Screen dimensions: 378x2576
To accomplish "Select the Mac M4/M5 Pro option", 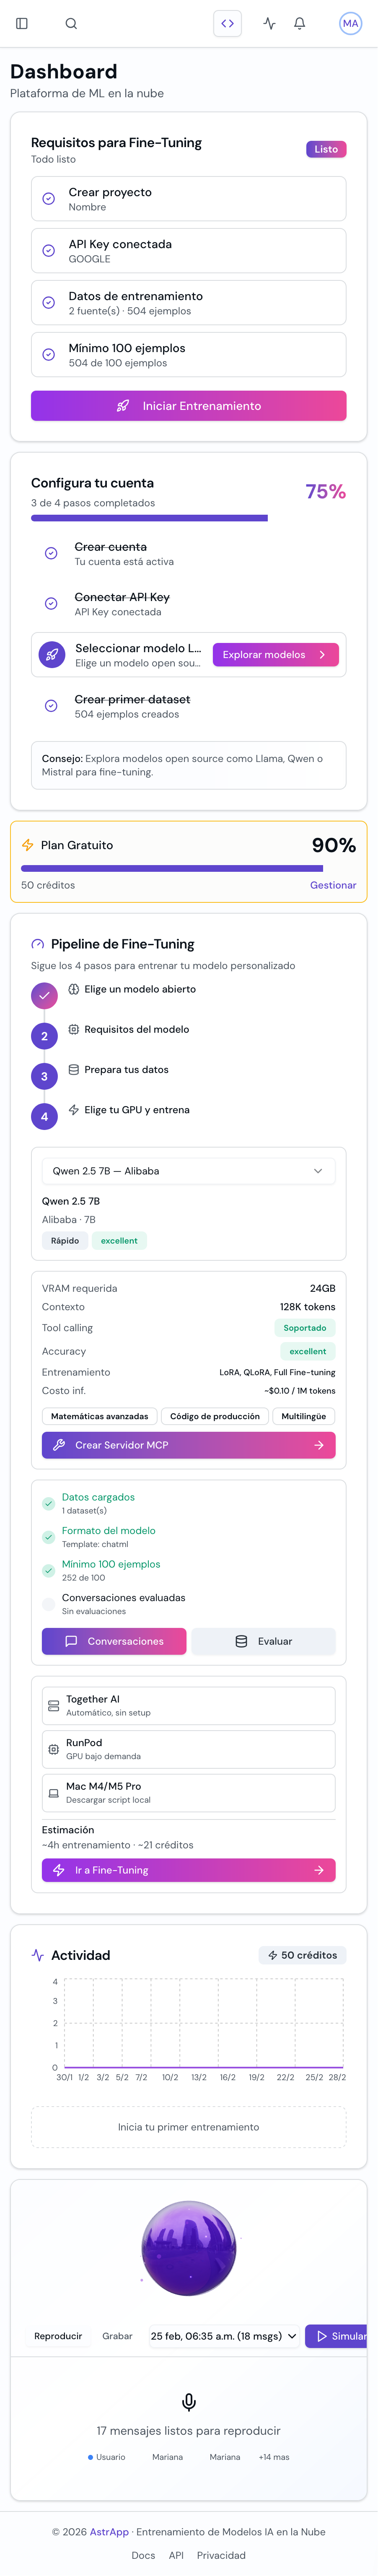I will point(189,1793).
